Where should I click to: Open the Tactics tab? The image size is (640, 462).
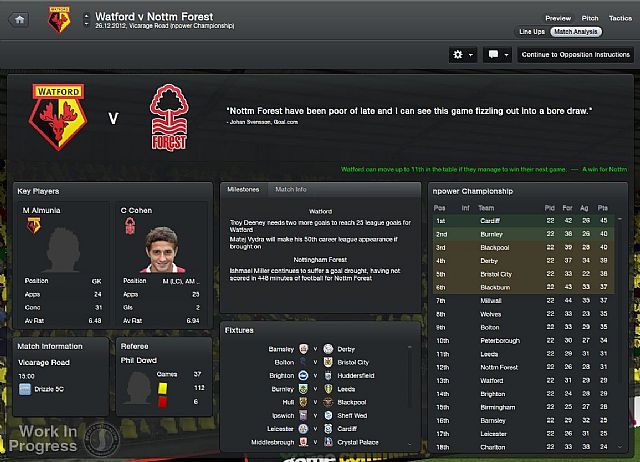tap(619, 18)
